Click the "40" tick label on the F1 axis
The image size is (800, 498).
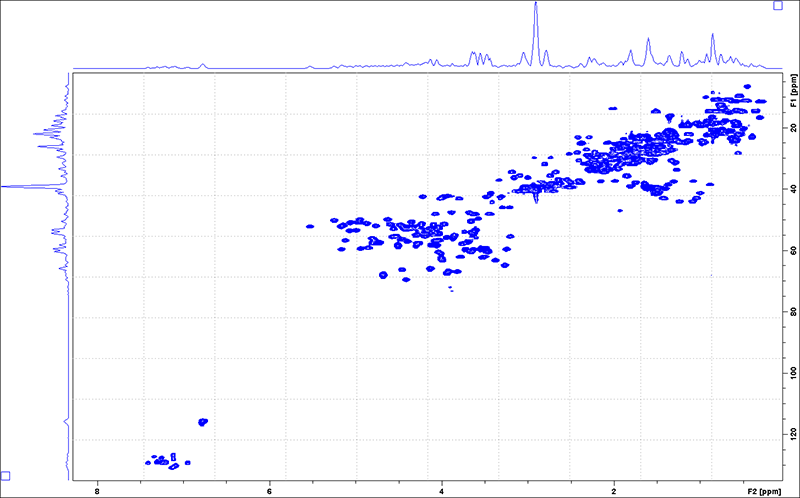click(x=793, y=189)
